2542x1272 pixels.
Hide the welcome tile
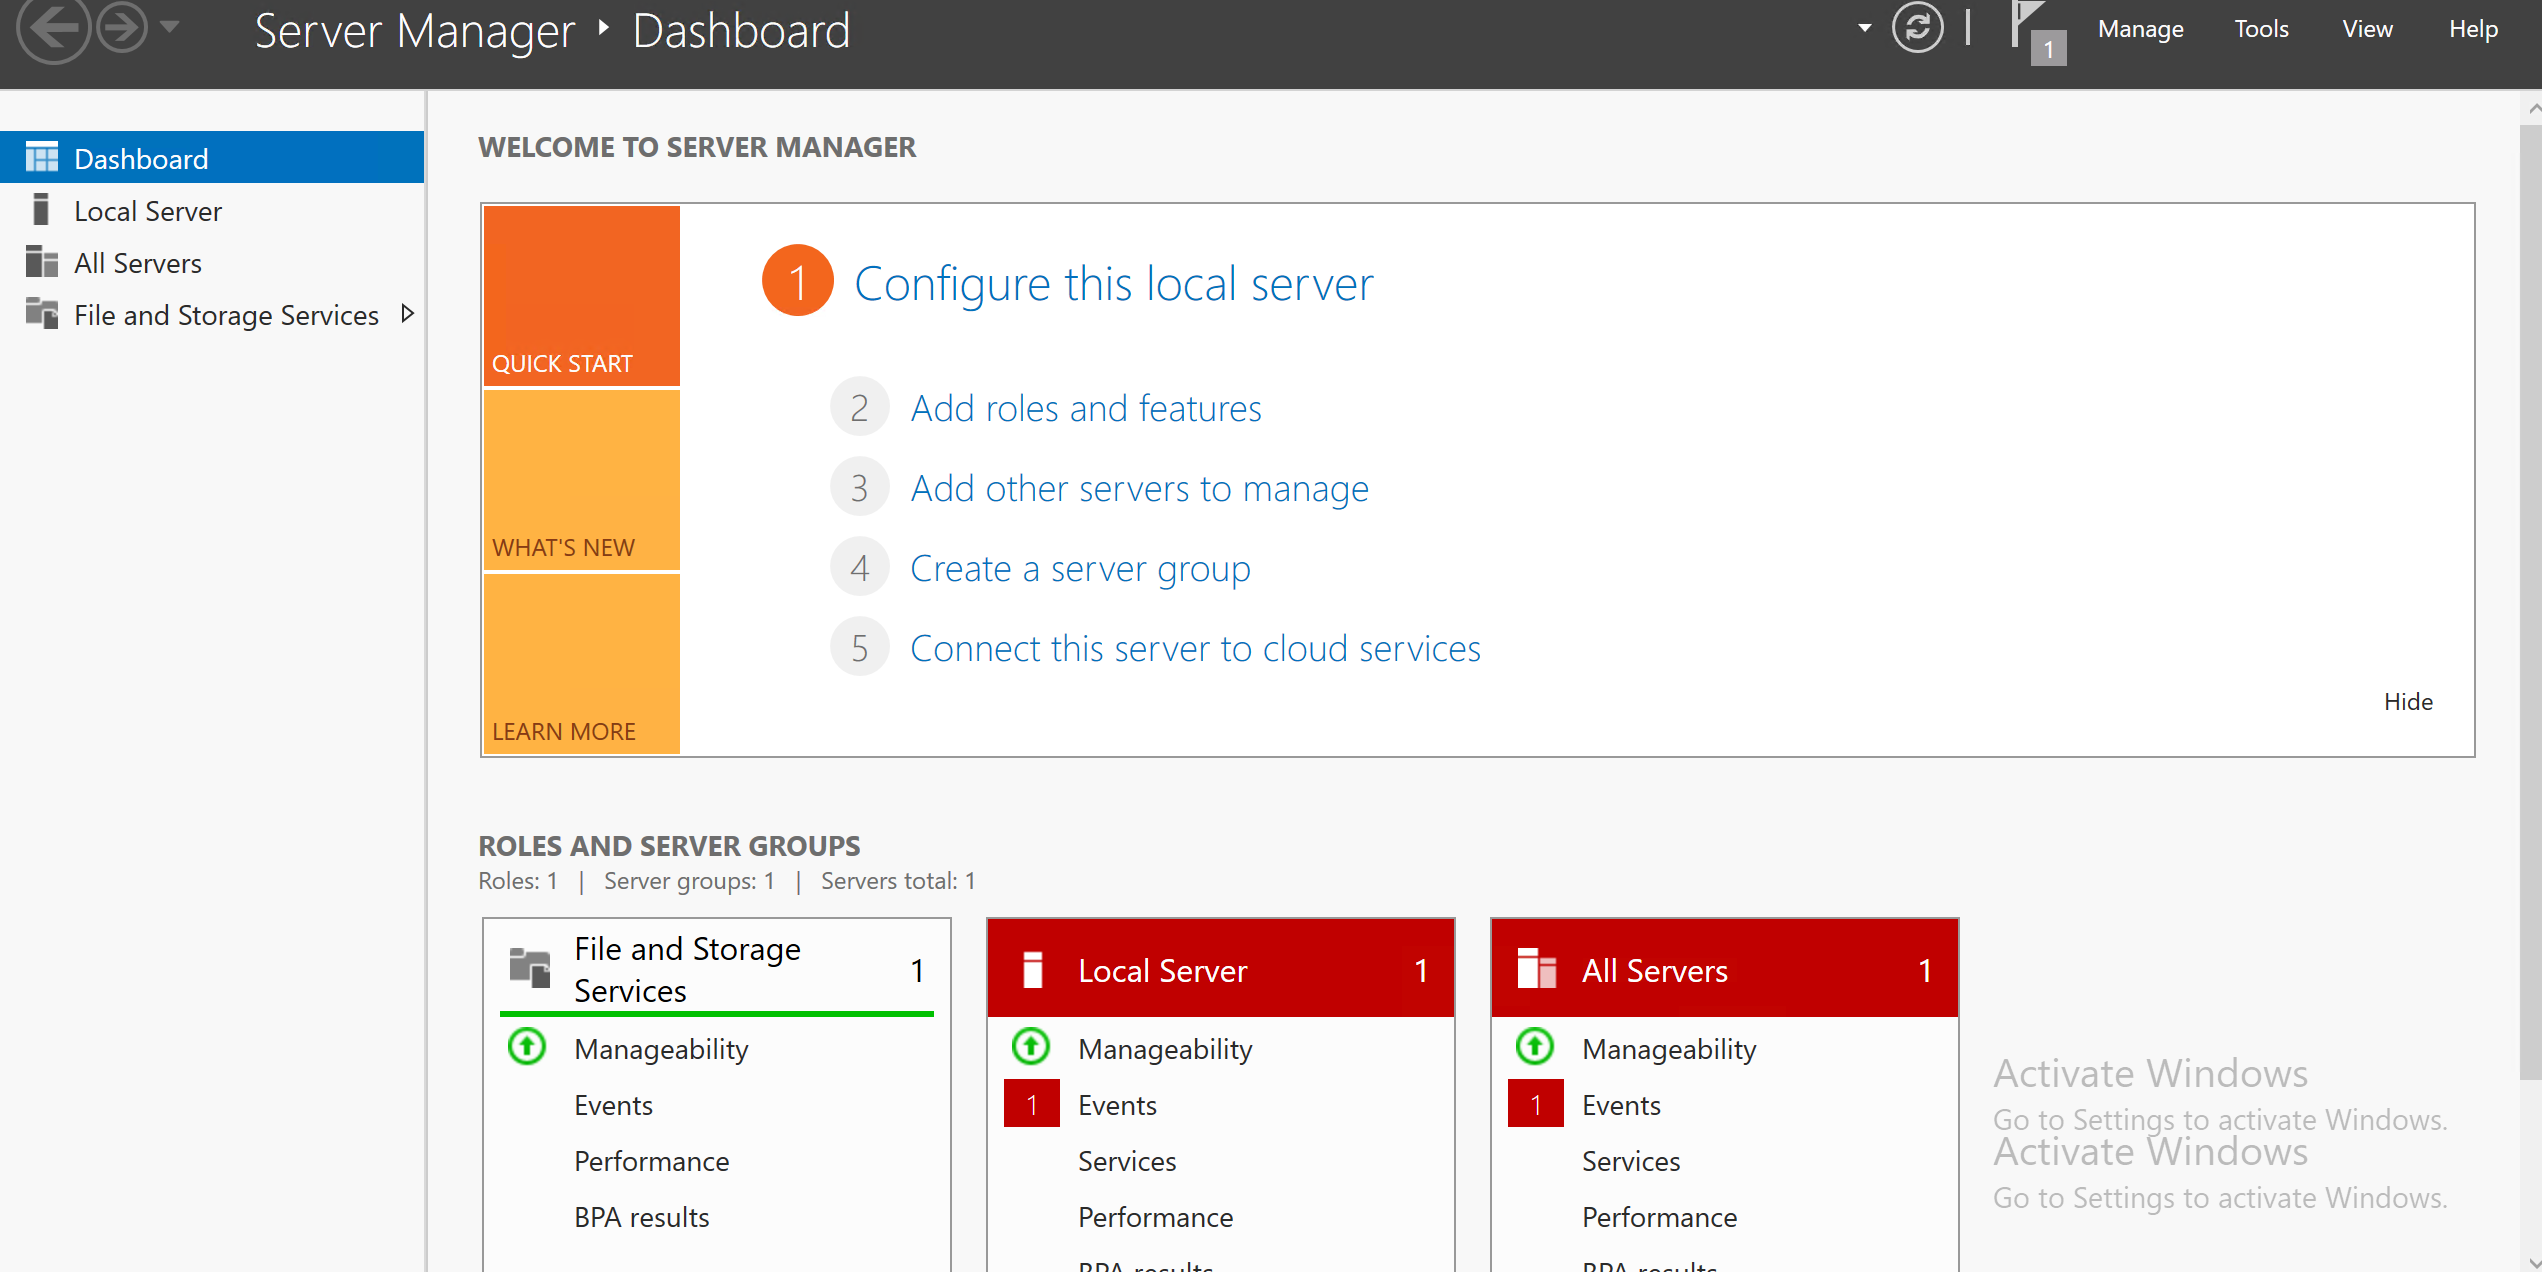click(2407, 702)
